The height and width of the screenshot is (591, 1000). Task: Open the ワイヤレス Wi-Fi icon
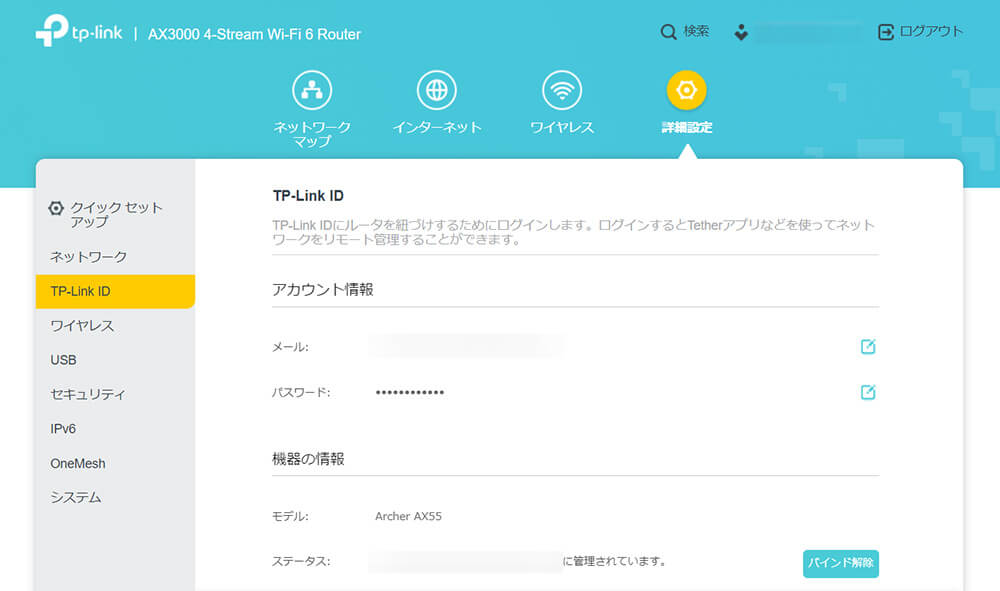click(x=562, y=90)
